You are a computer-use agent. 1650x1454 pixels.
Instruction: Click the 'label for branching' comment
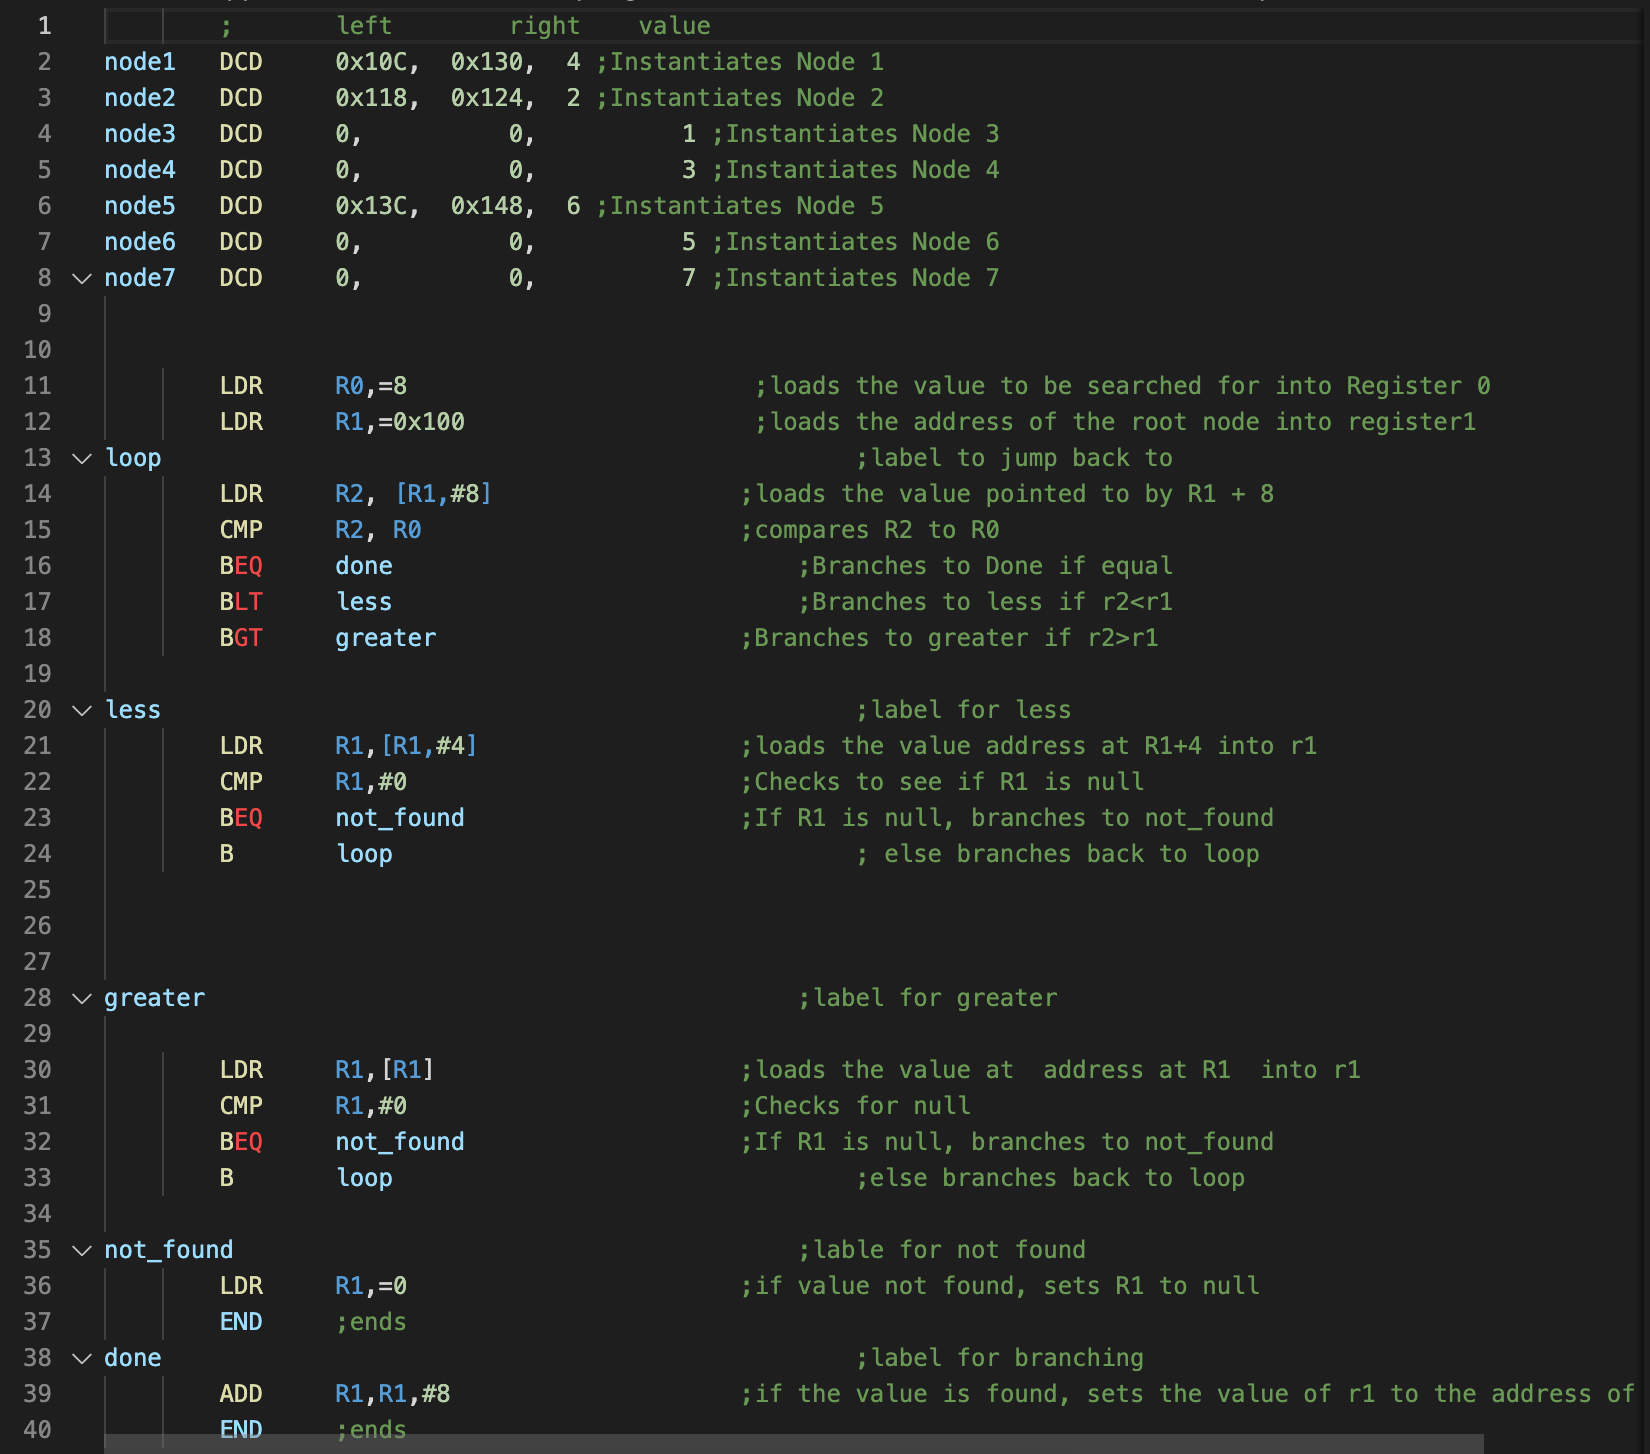point(1000,1358)
